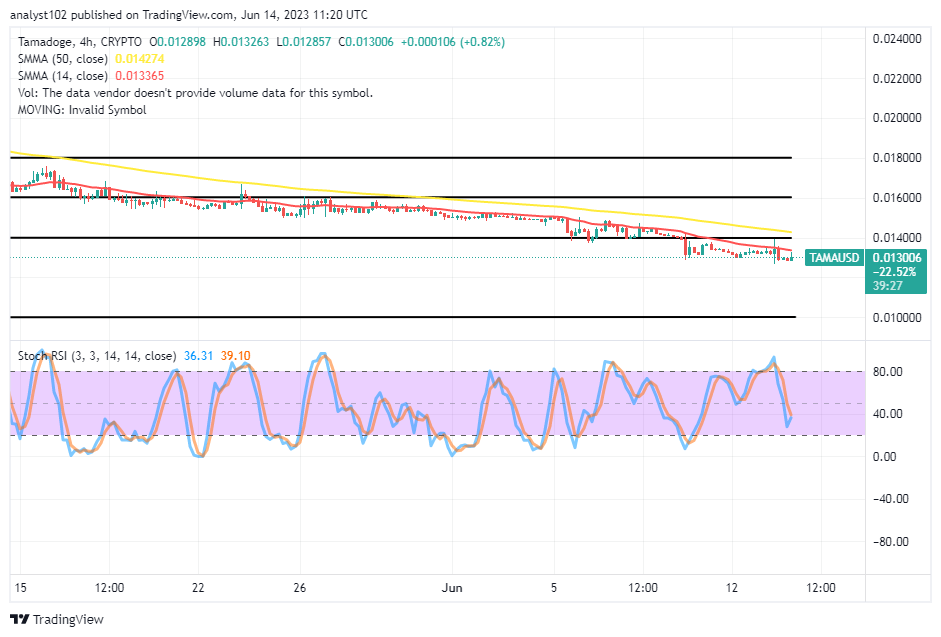The height and width of the screenshot is (637, 941).
Task: Click the 0.020000 price axis label
Action: (x=897, y=118)
